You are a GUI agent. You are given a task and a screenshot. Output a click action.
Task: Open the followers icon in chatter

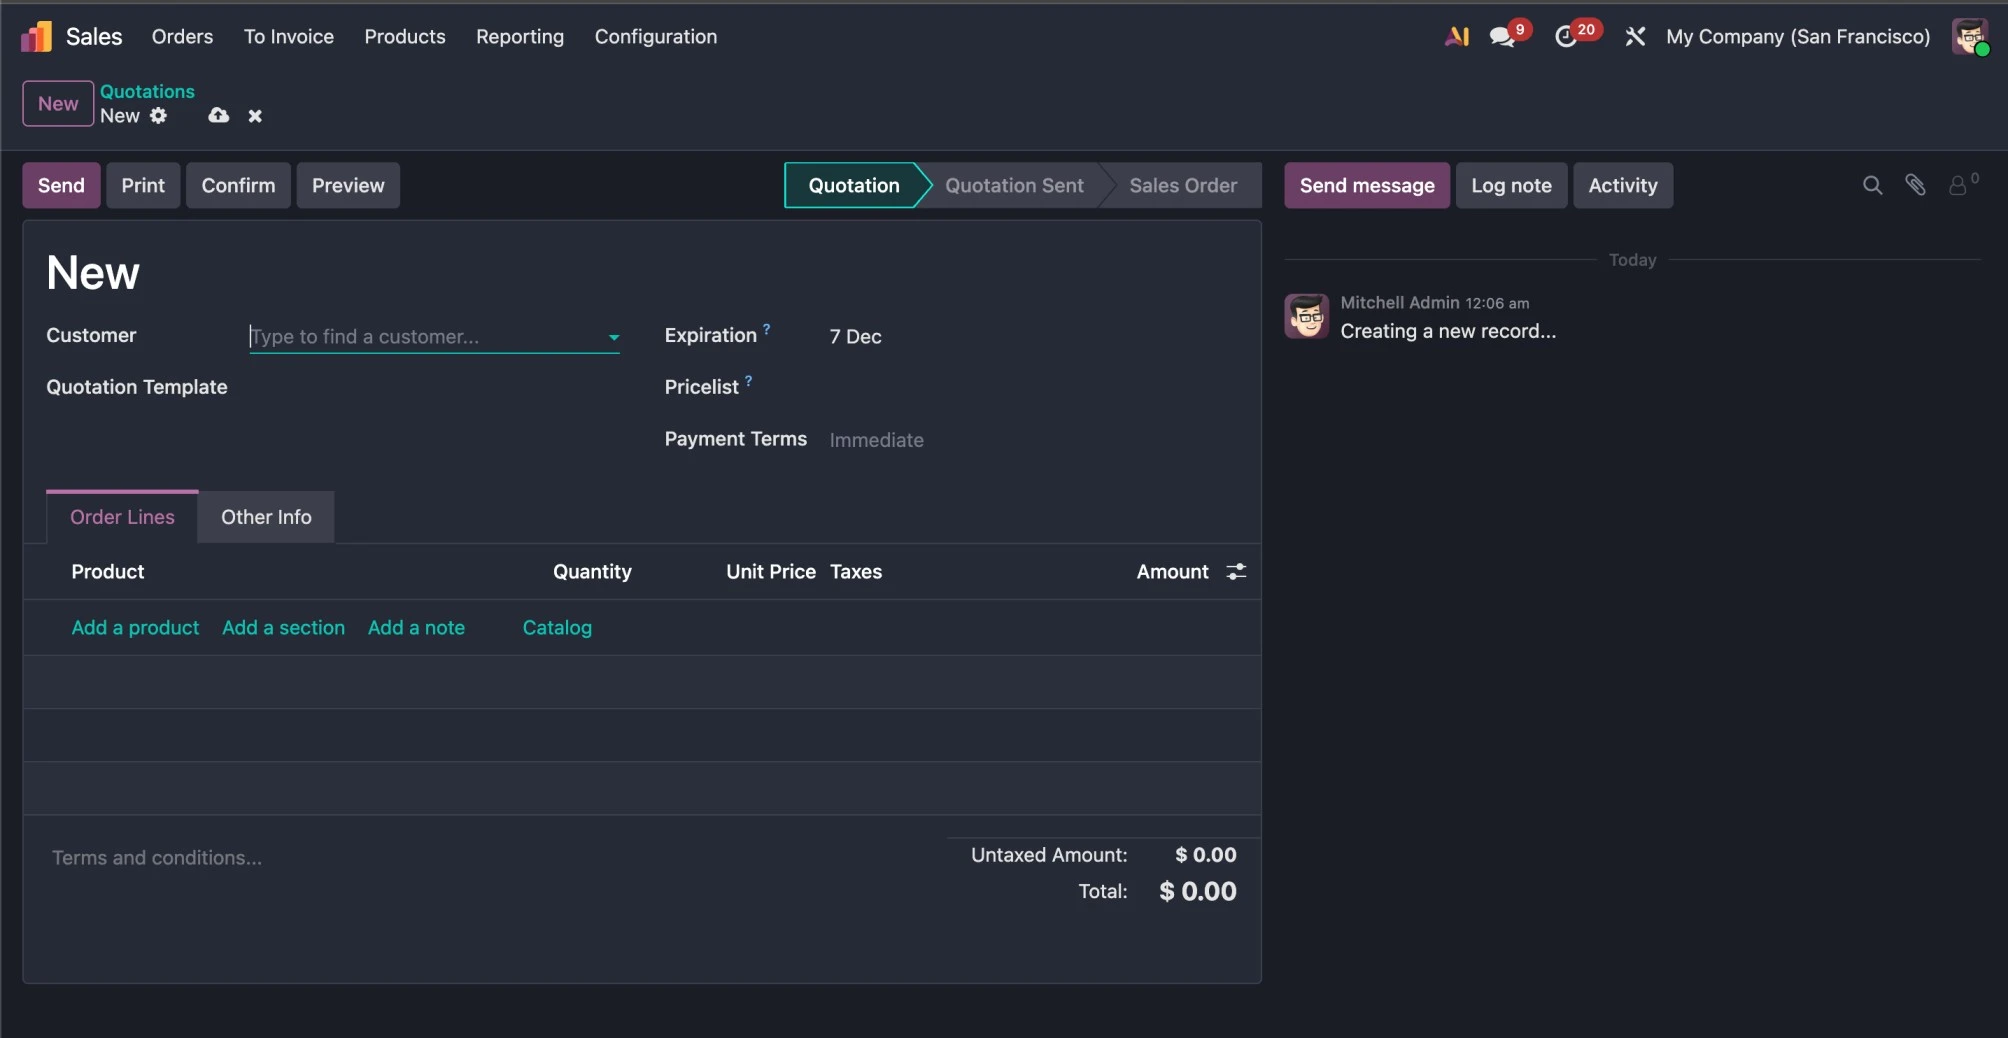pyautogui.click(x=1958, y=185)
